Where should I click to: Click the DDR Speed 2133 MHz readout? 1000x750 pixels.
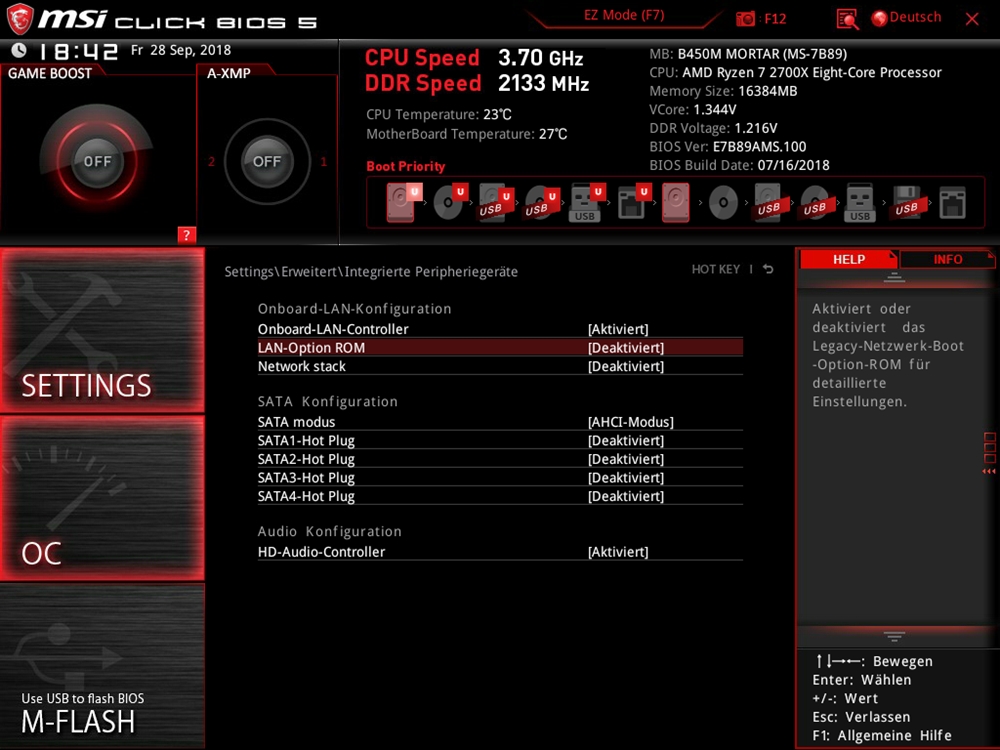point(477,84)
